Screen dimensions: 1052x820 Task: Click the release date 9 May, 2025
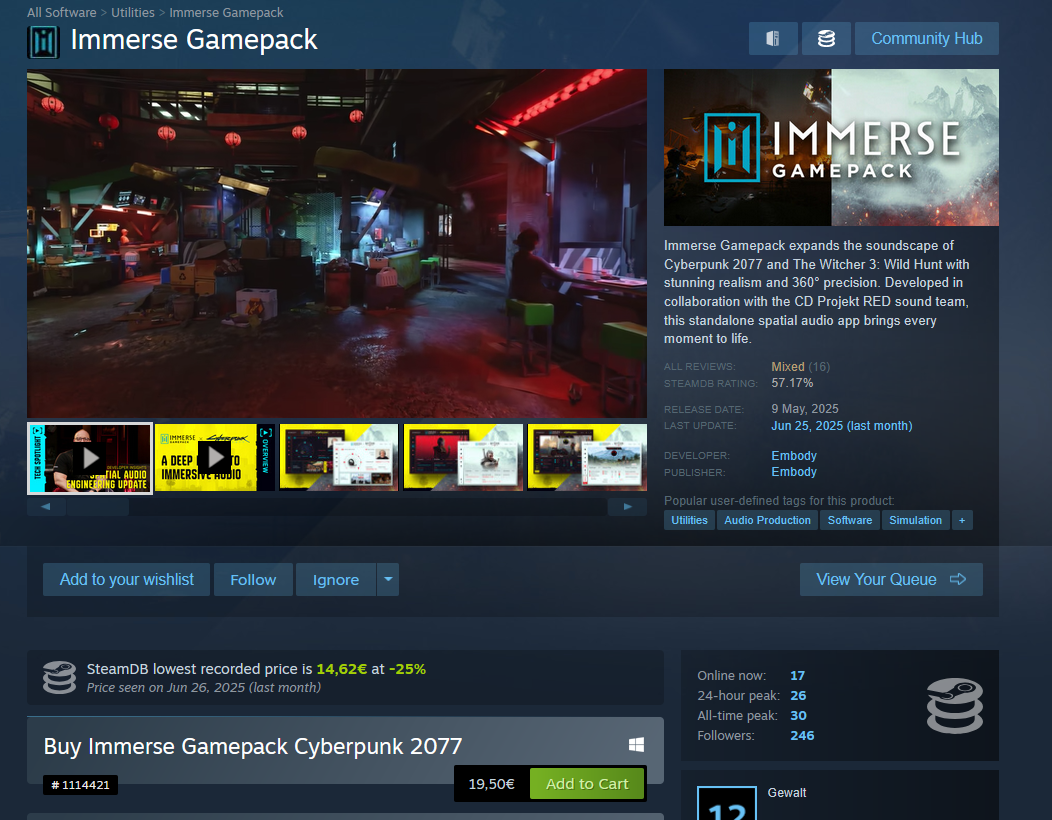pyautogui.click(x=804, y=409)
